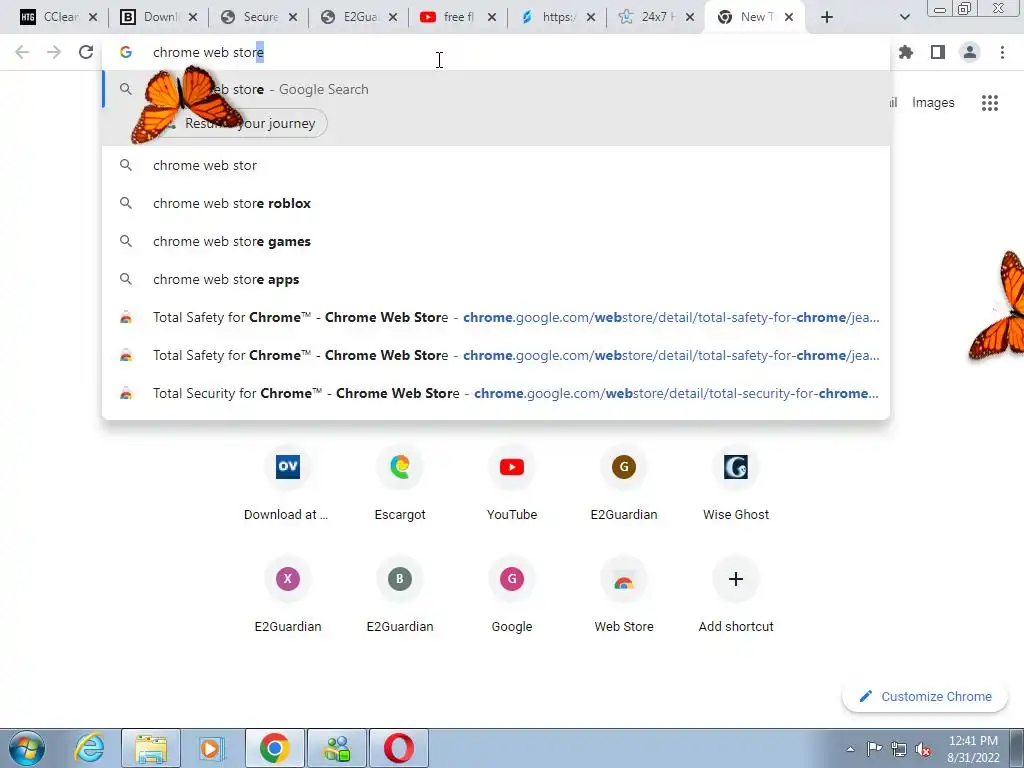Click the browser back arrow
Screen dimensions: 1024x768
[x=22, y=52]
